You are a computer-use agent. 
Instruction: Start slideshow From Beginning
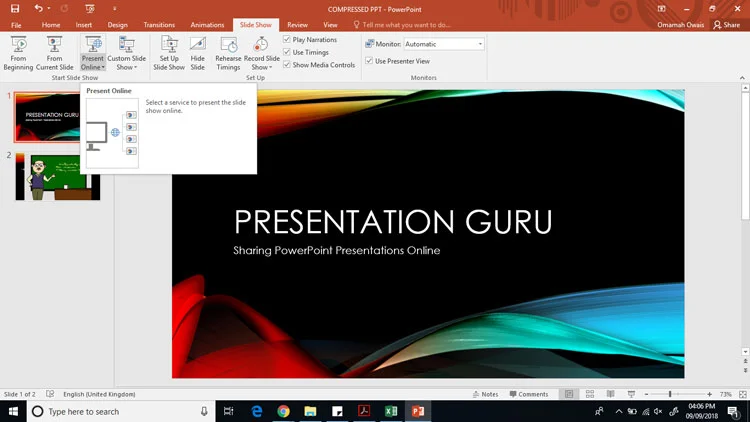(18, 52)
